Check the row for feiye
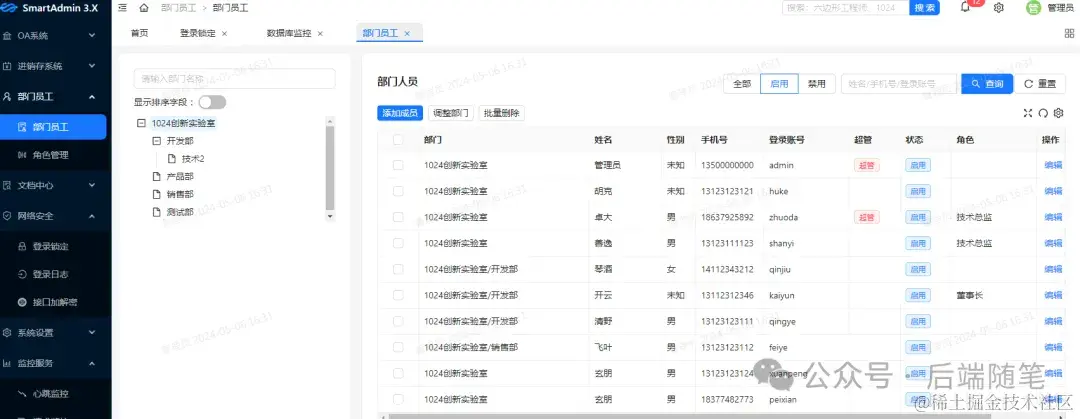This screenshot has width=1080, height=419. pos(397,347)
